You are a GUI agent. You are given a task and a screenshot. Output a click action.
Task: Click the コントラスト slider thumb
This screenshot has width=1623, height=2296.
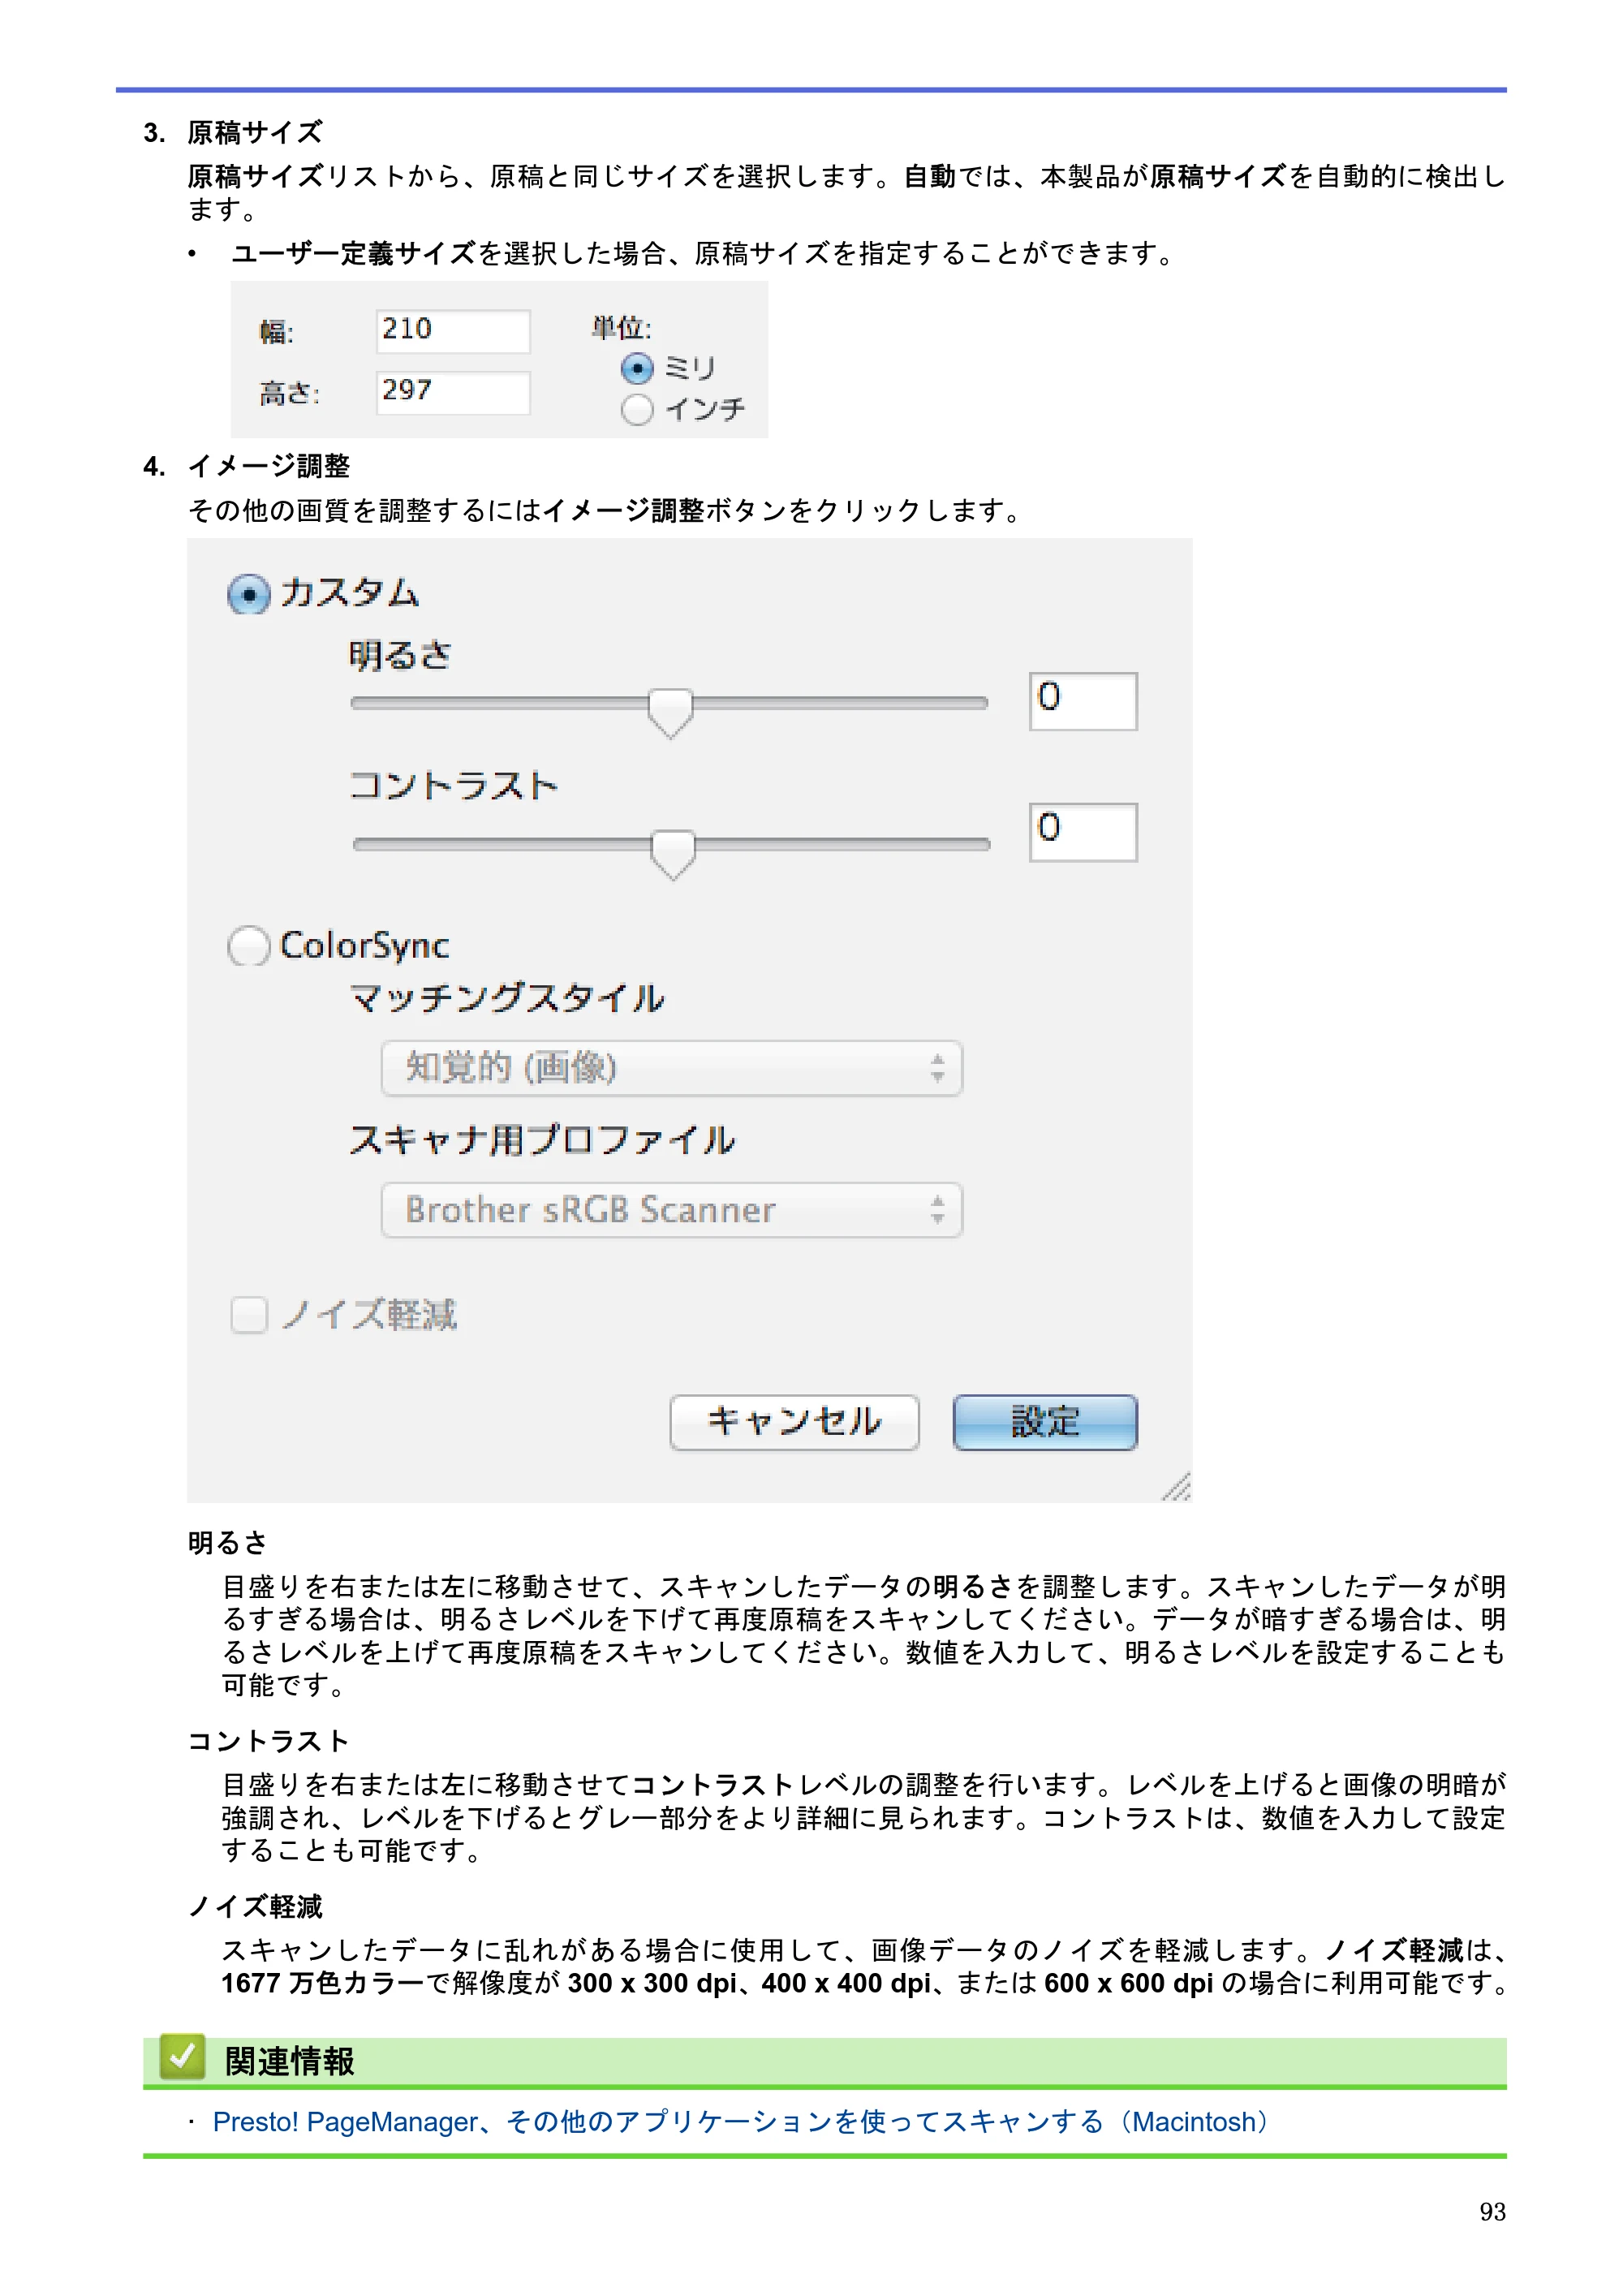point(673,853)
